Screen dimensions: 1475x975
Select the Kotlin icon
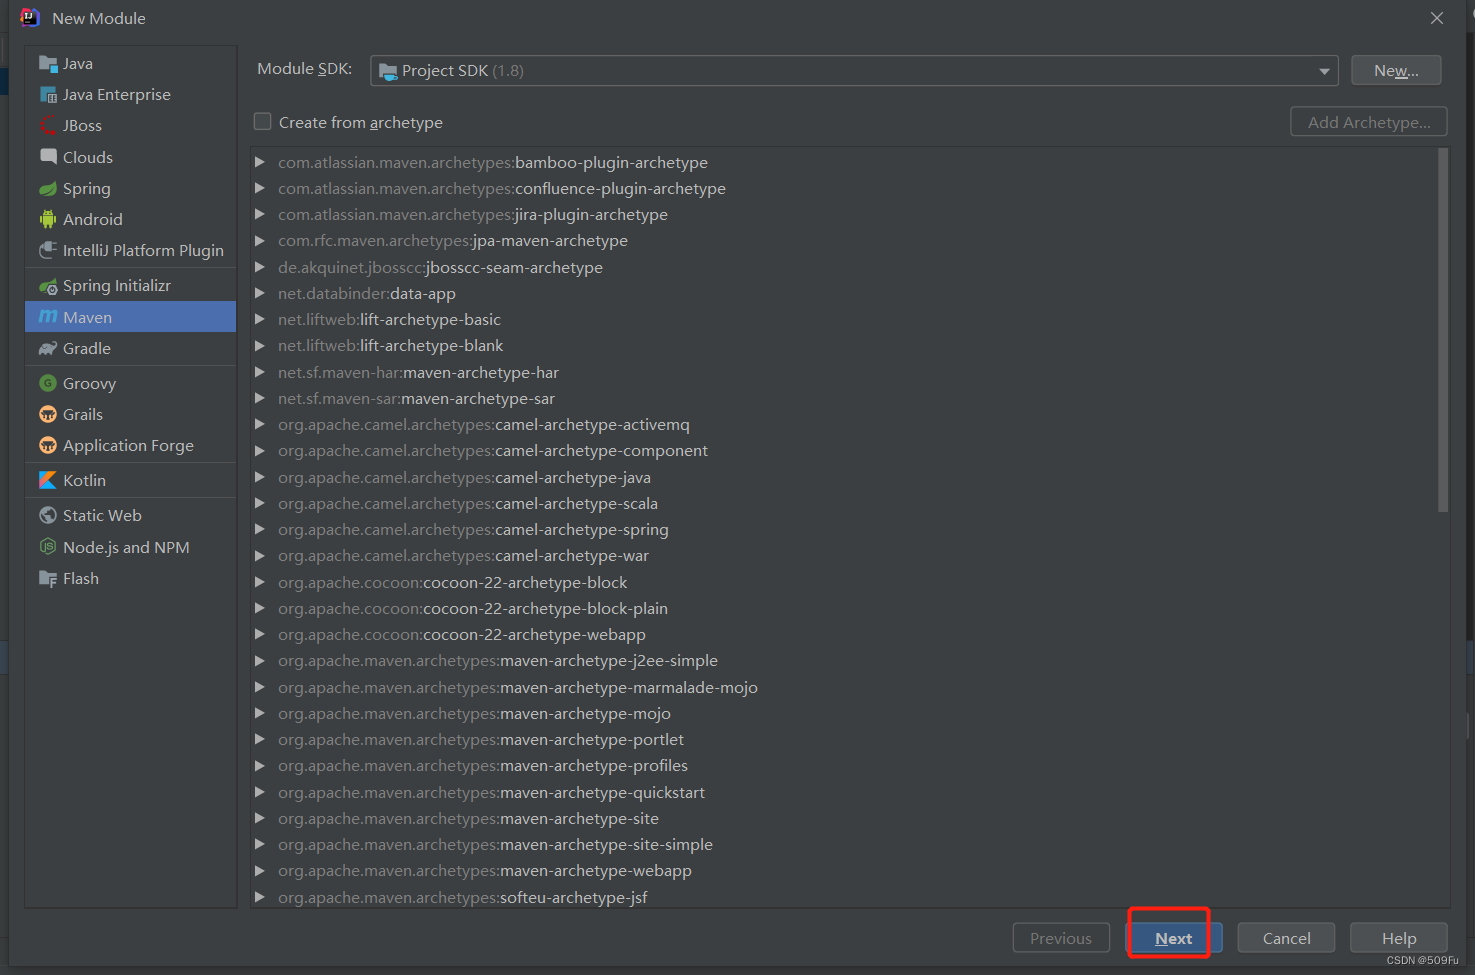tap(47, 480)
